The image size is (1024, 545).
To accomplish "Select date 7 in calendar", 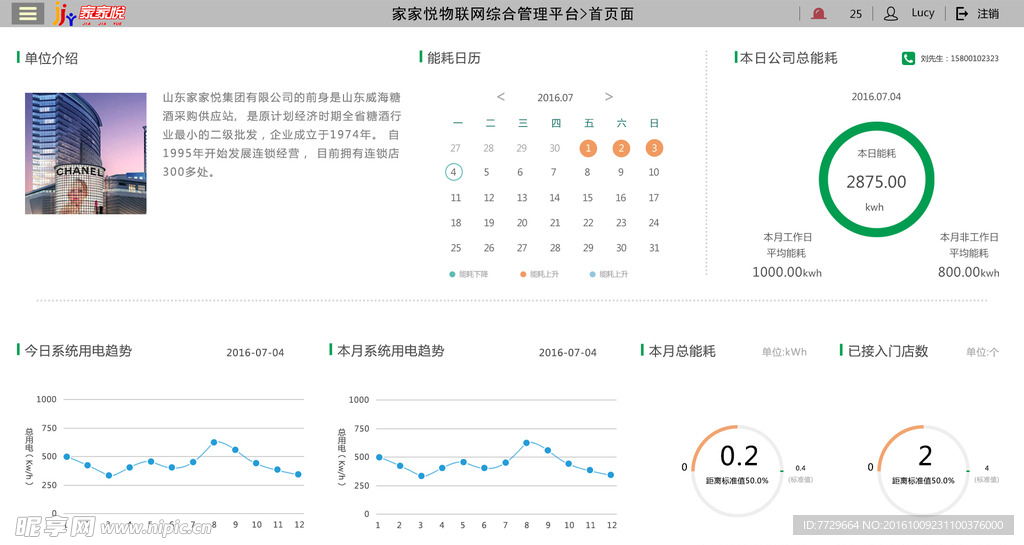I will 553,172.
